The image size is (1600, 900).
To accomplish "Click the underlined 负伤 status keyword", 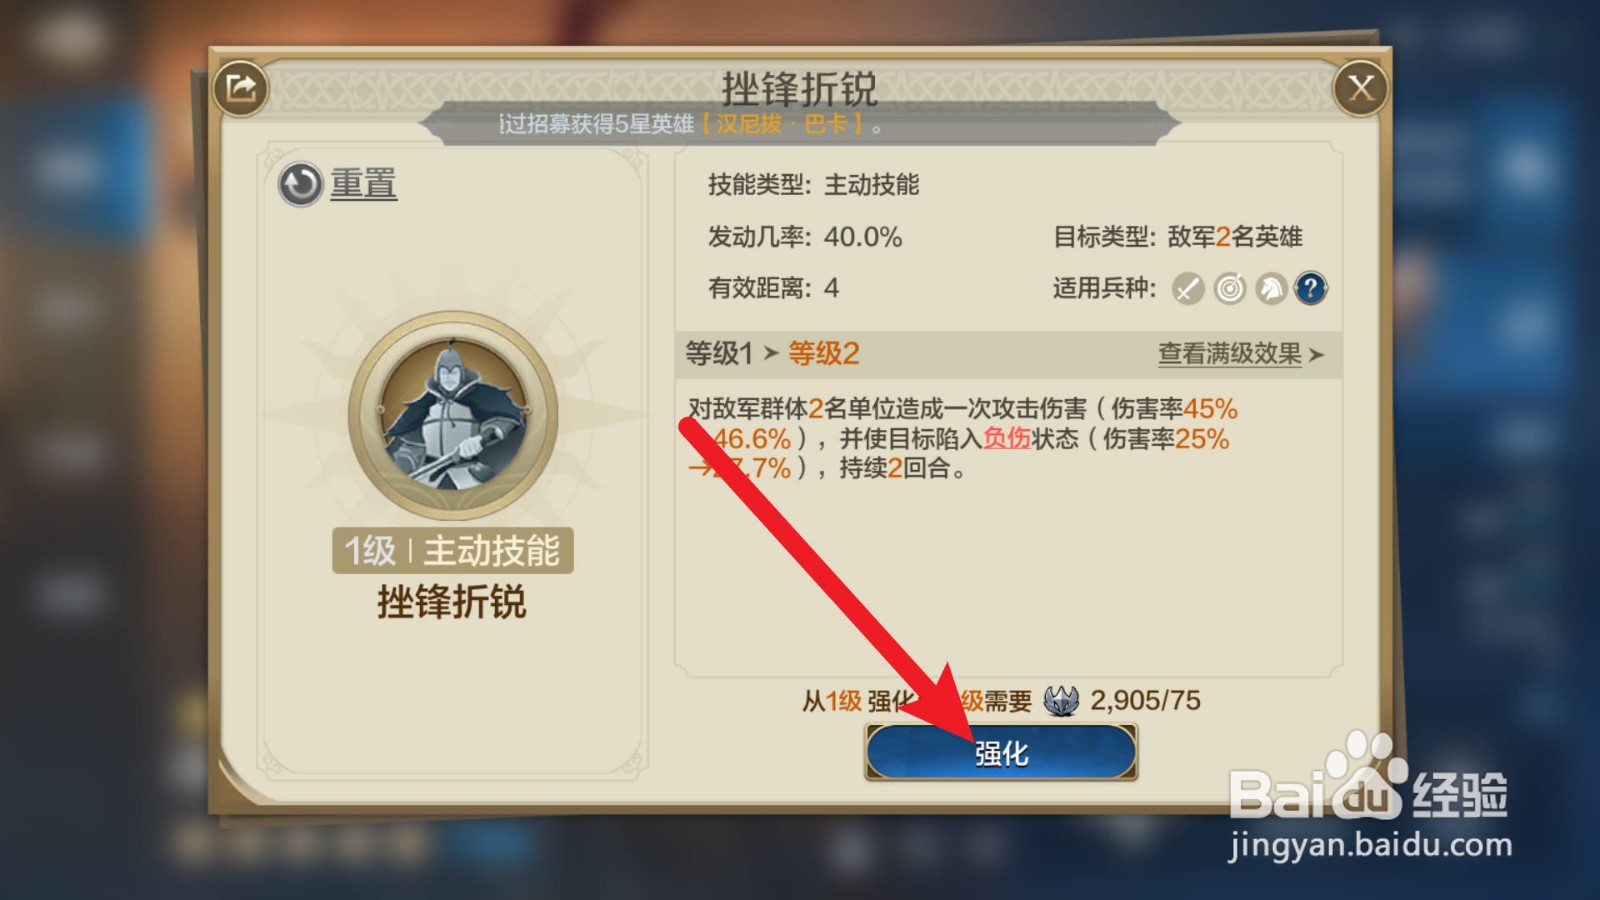I will 1007,439.
